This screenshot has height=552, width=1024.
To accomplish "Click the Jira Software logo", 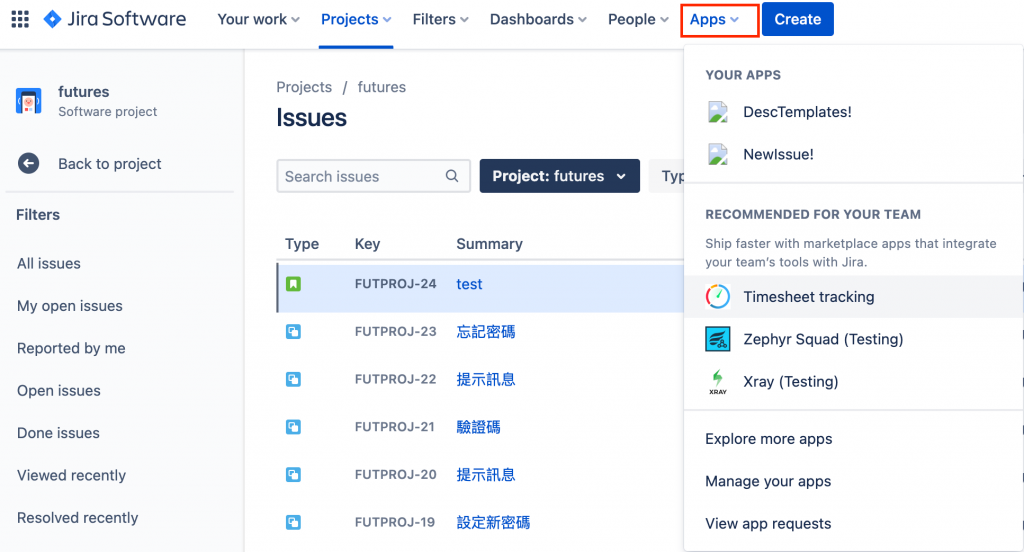I will click(115, 19).
